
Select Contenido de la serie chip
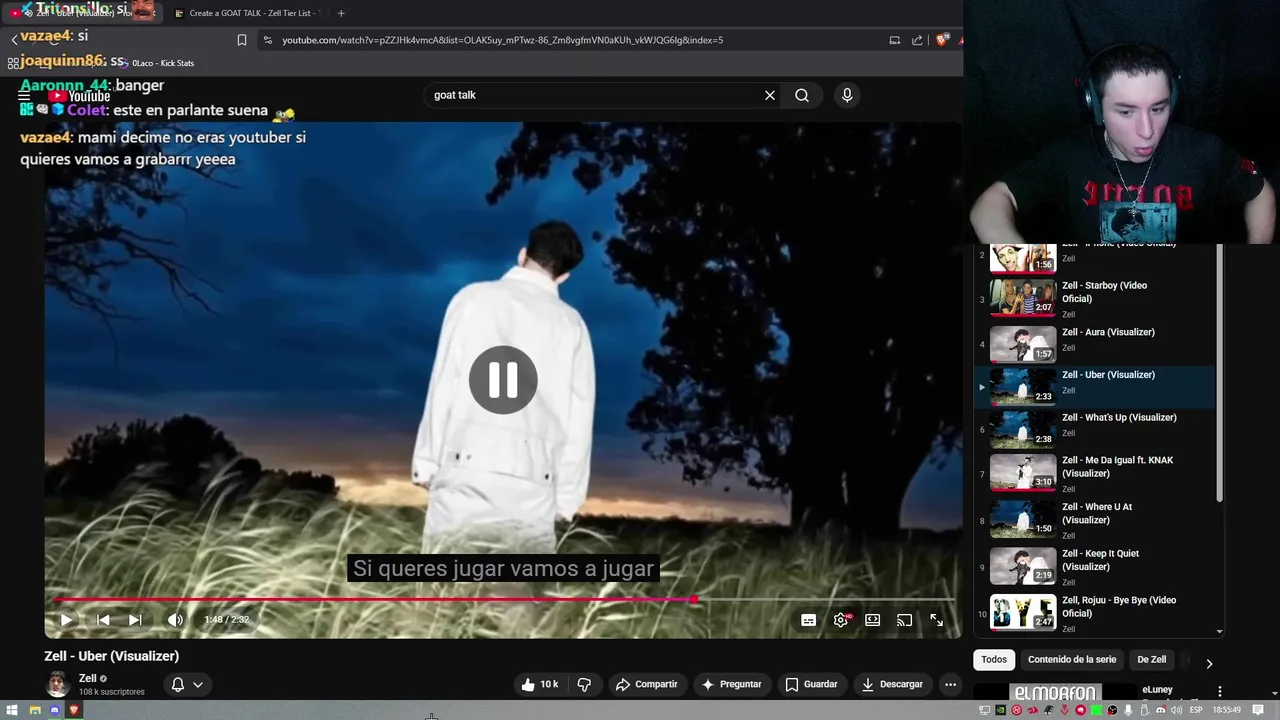coord(1072,660)
